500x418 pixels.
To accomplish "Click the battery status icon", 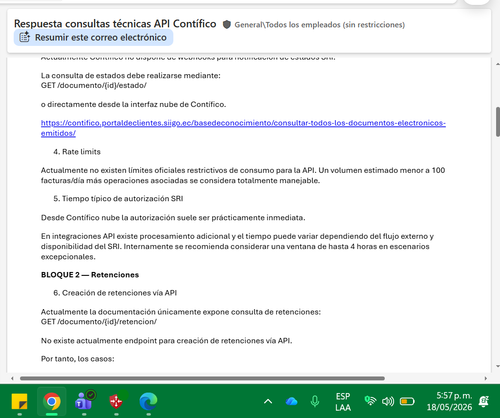I will point(407,401).
